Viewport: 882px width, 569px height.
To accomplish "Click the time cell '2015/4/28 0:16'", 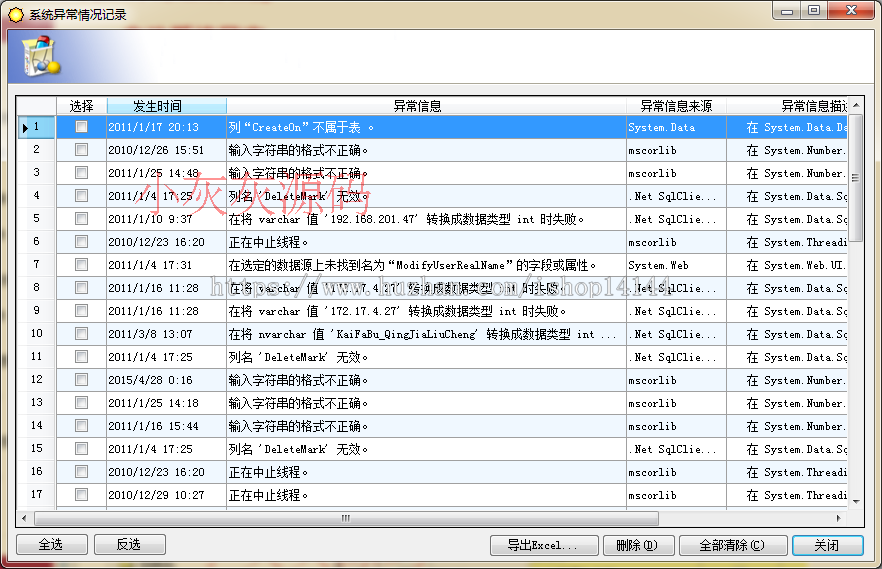I will click(166, 380).
